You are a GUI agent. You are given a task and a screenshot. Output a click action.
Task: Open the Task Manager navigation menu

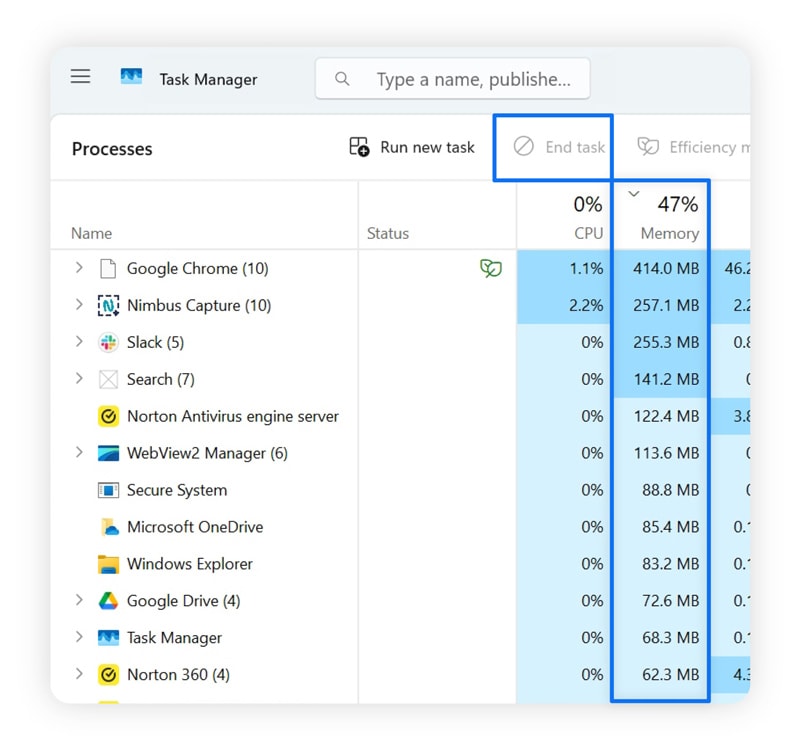click(x=80, y=76)
